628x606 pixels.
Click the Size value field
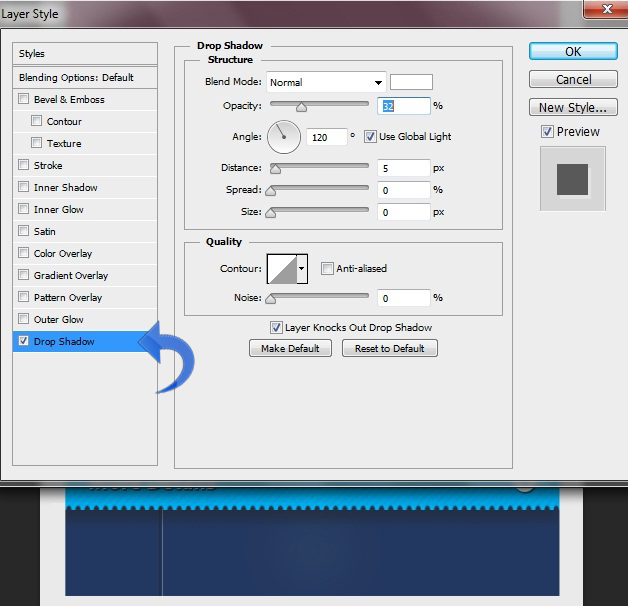pos(404,212)
